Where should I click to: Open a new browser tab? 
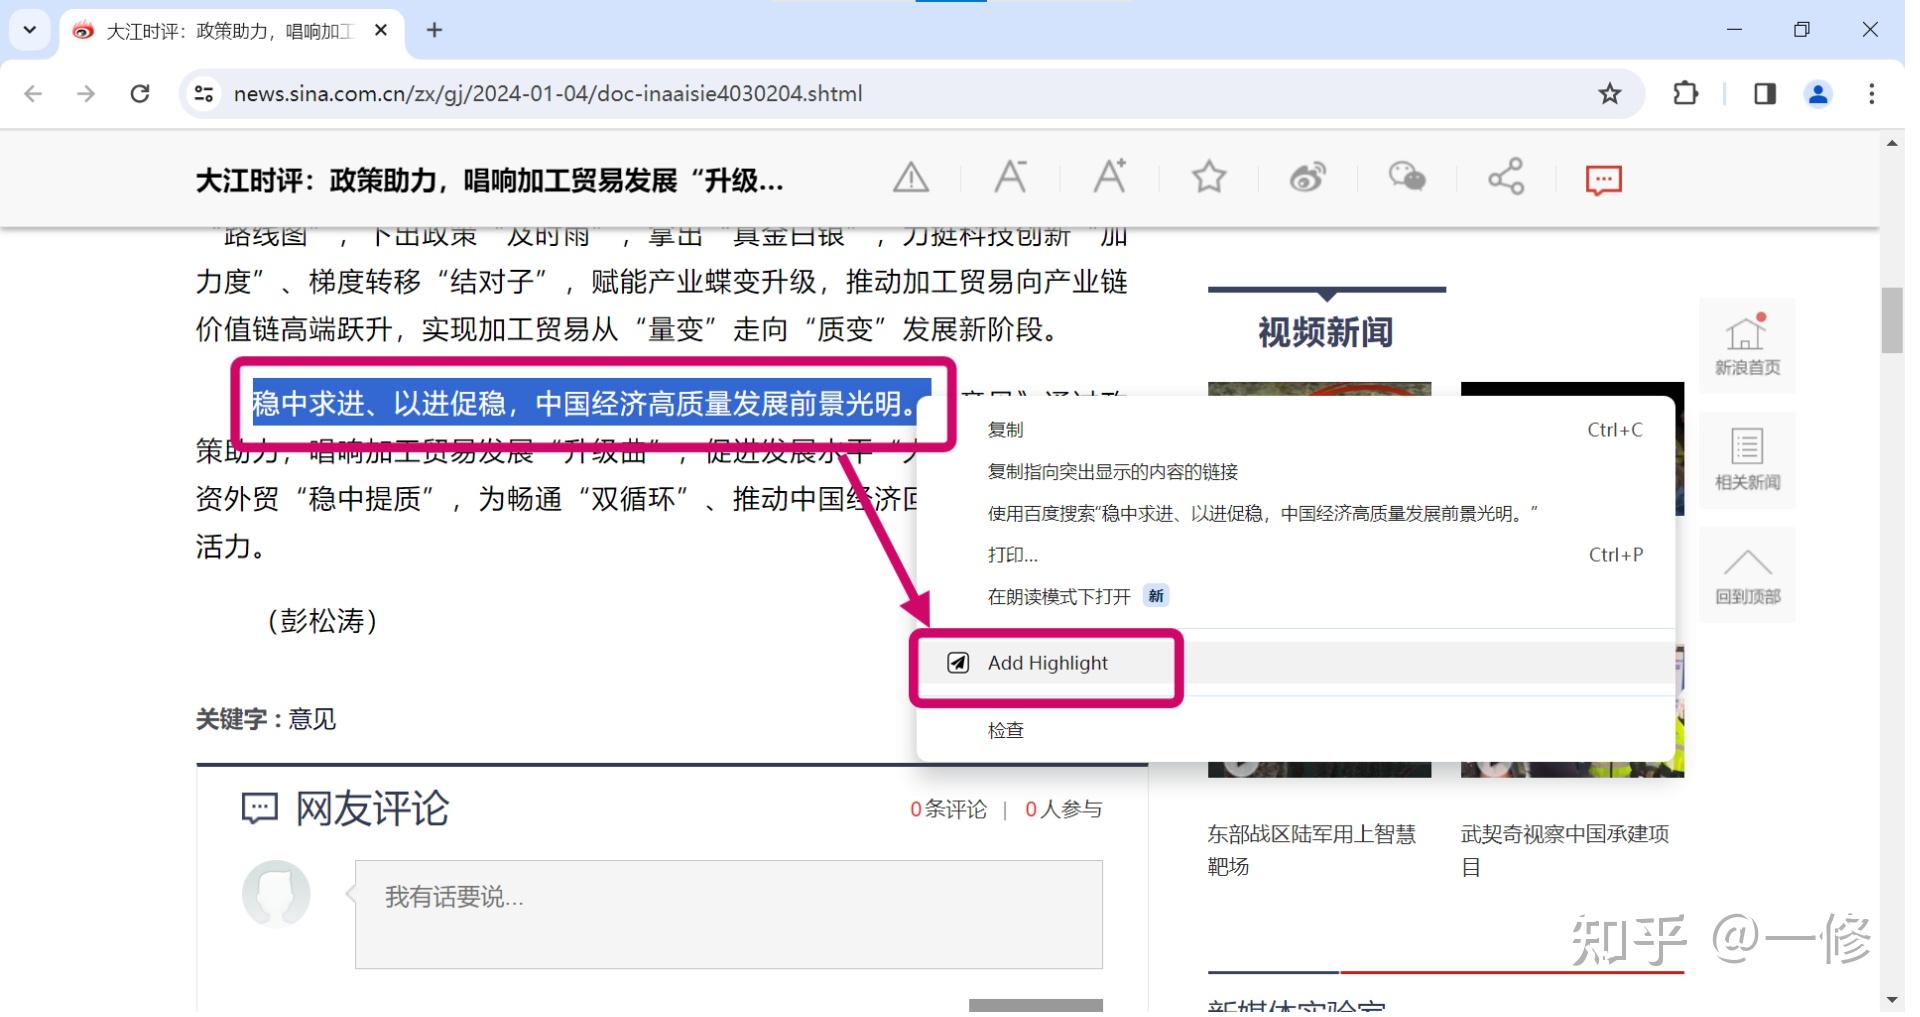(434, 30)
